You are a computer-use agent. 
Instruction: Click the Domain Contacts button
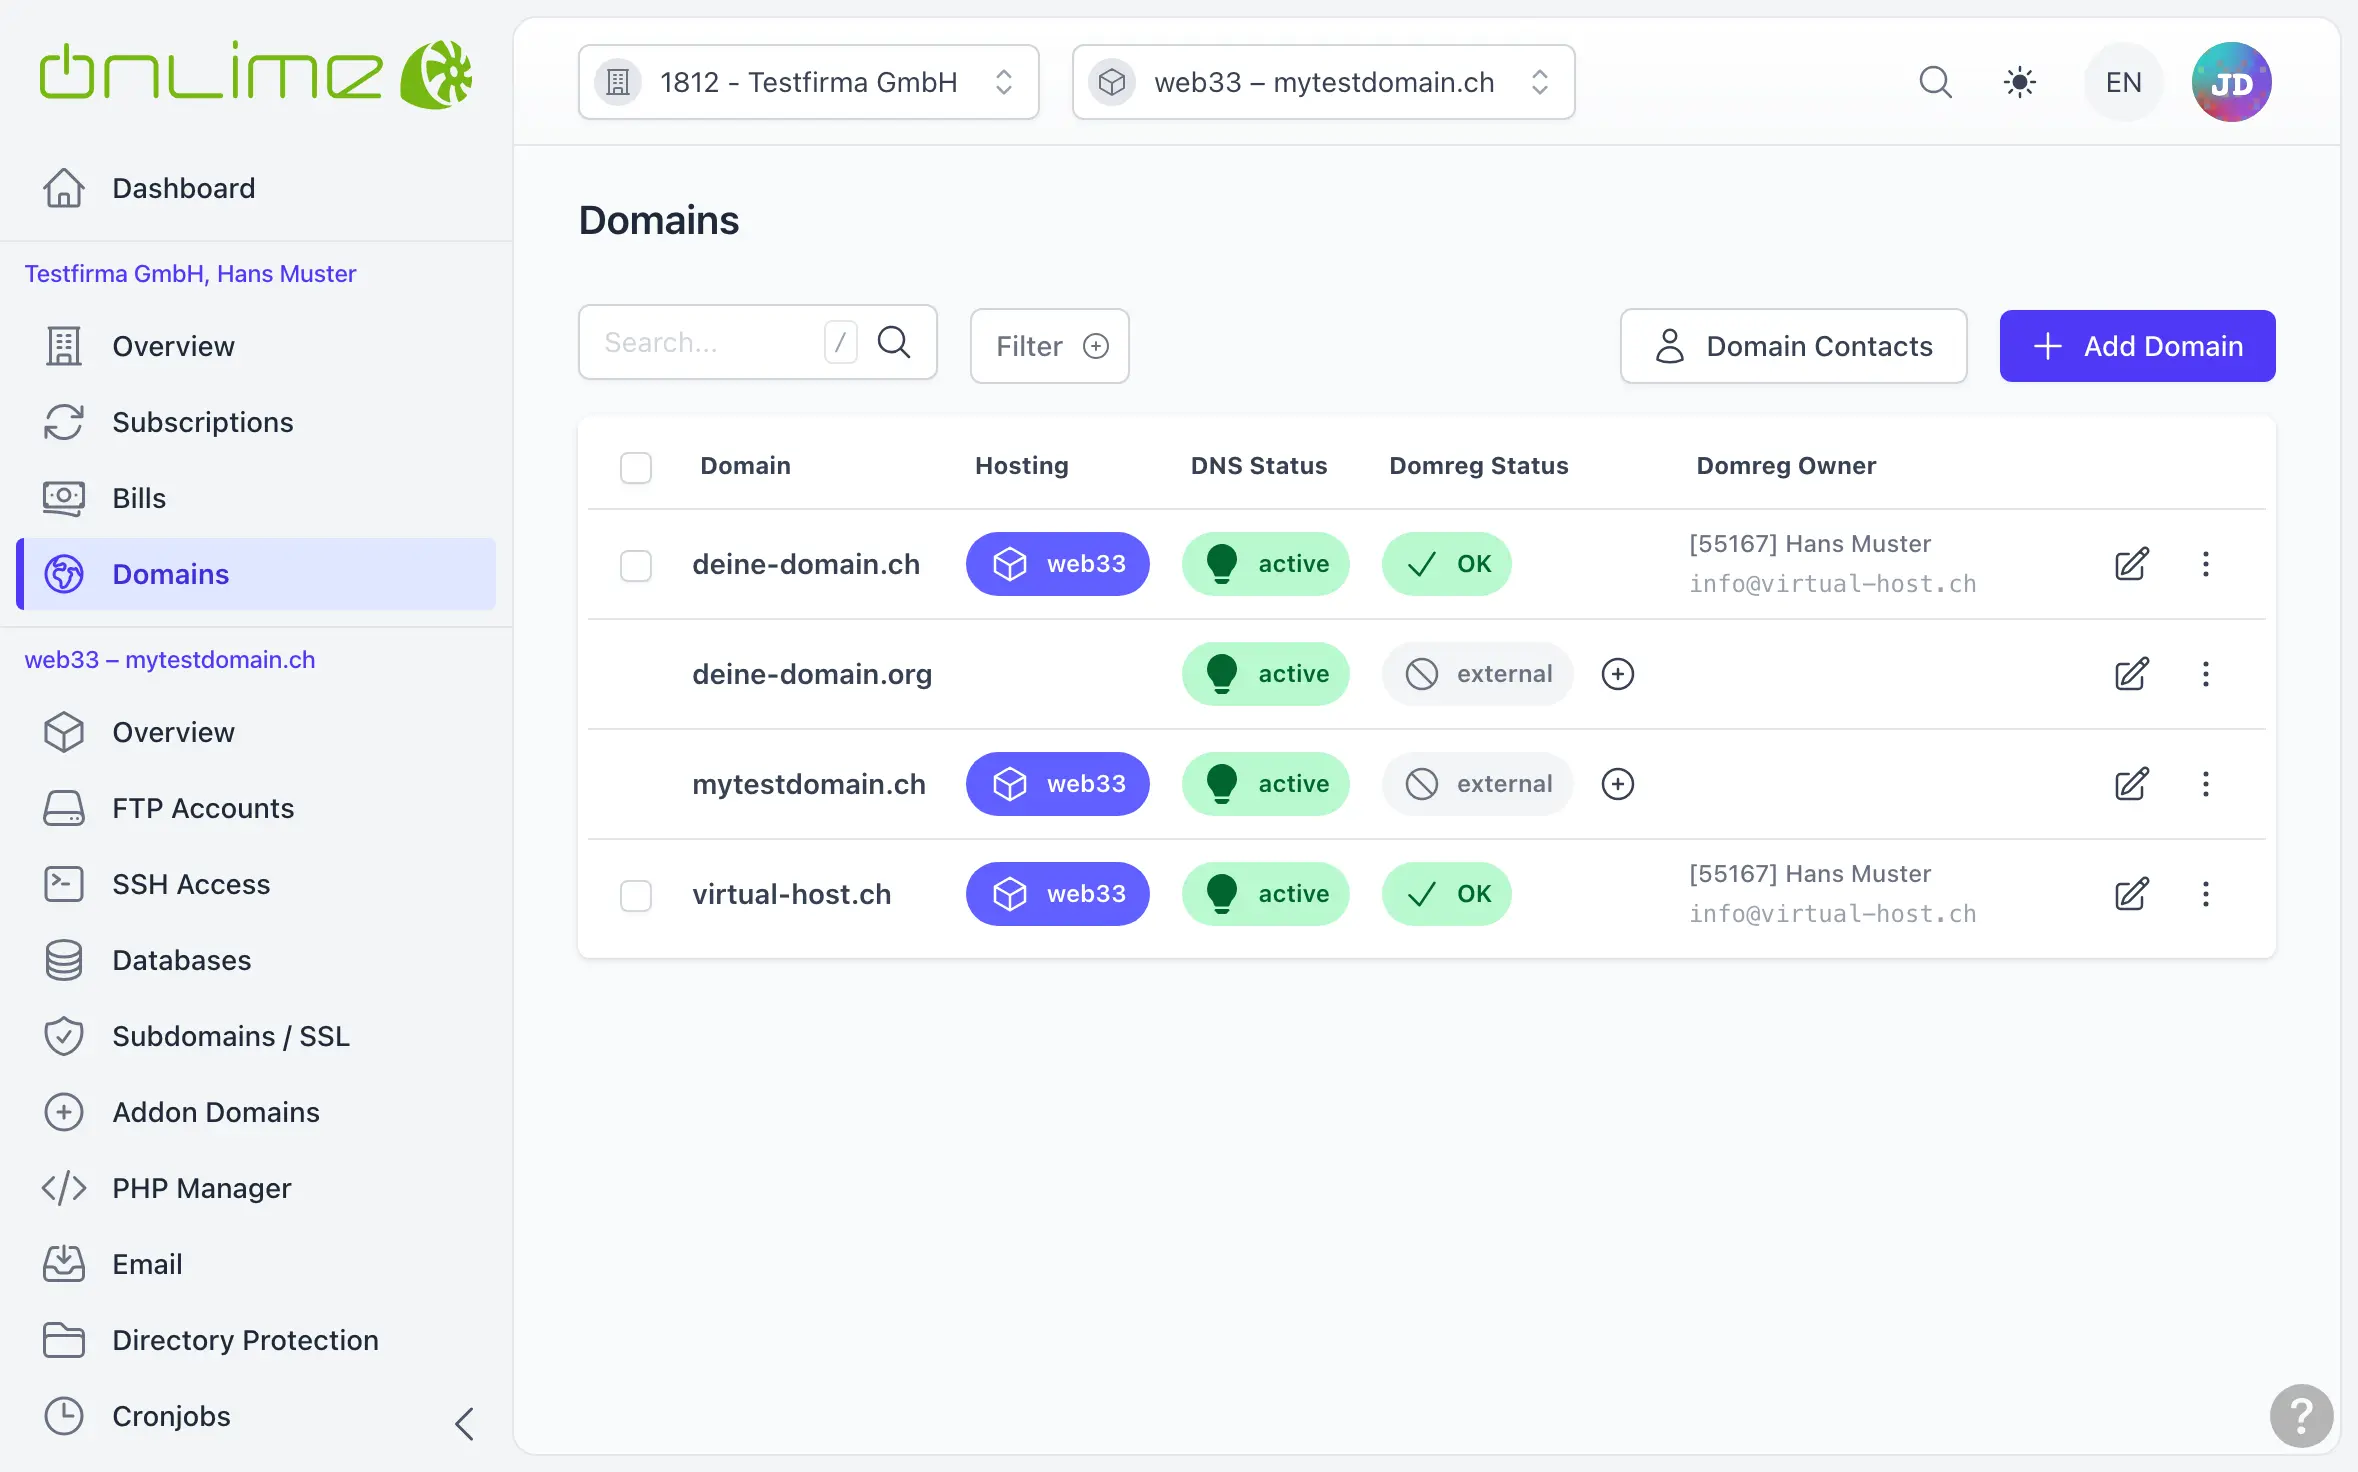(x=1793, y=346)
